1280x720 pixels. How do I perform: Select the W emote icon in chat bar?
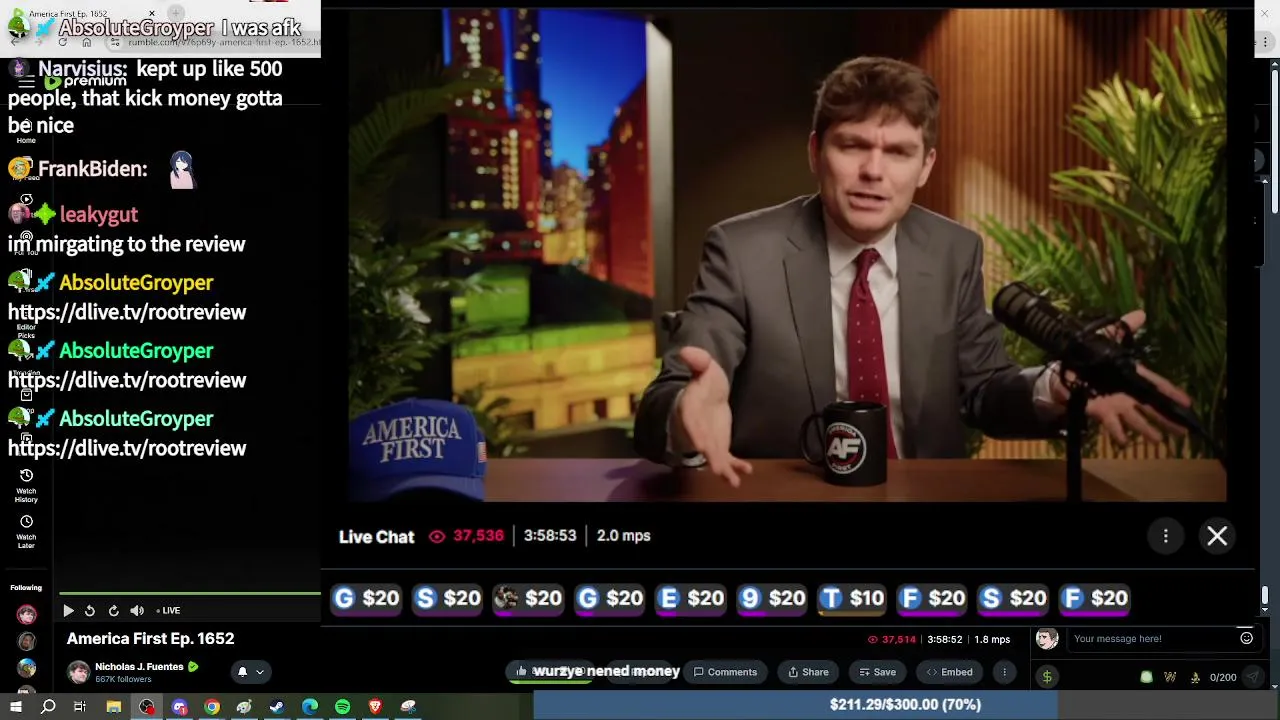tap(1170, 677)
